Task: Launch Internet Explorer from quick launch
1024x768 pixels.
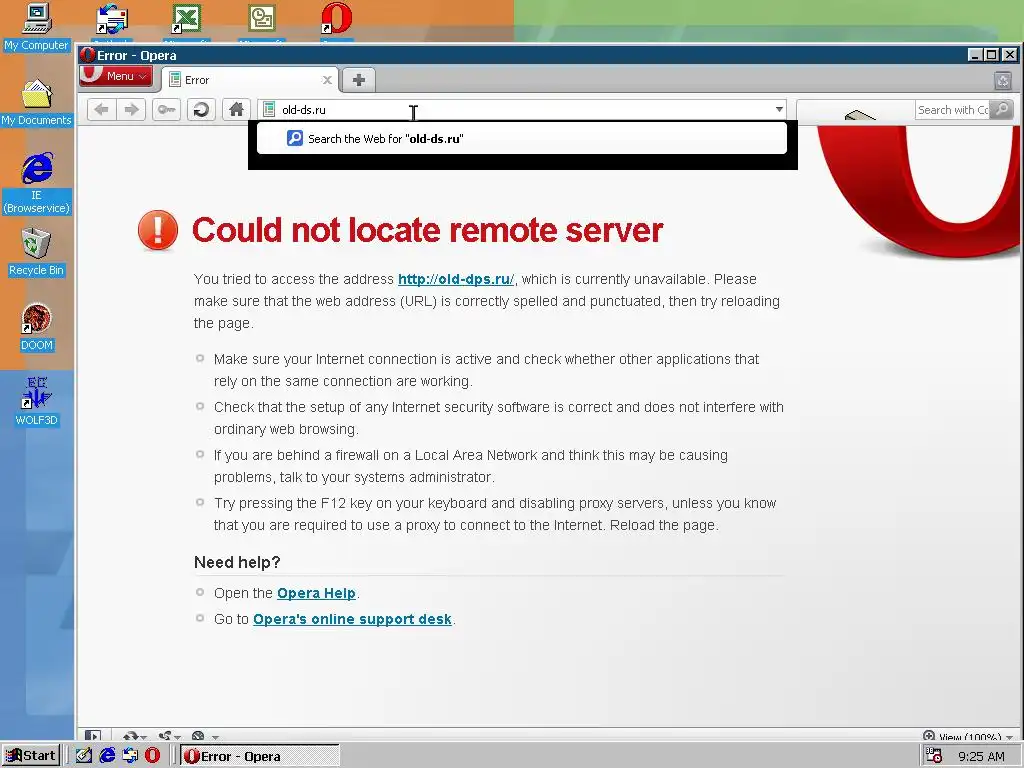Action: pyautogui.click(x=107, y=756)
